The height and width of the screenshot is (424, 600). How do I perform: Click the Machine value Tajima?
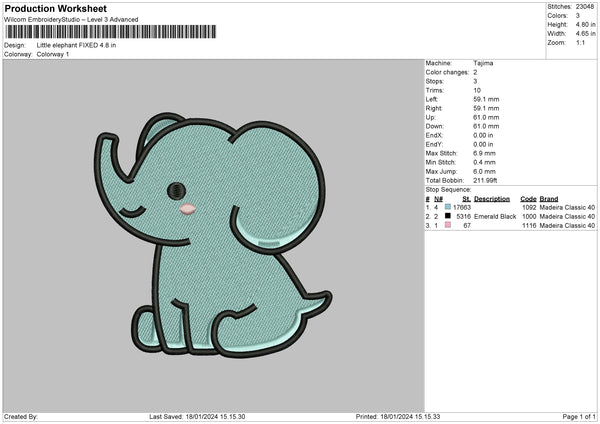[x=483, y=63]
